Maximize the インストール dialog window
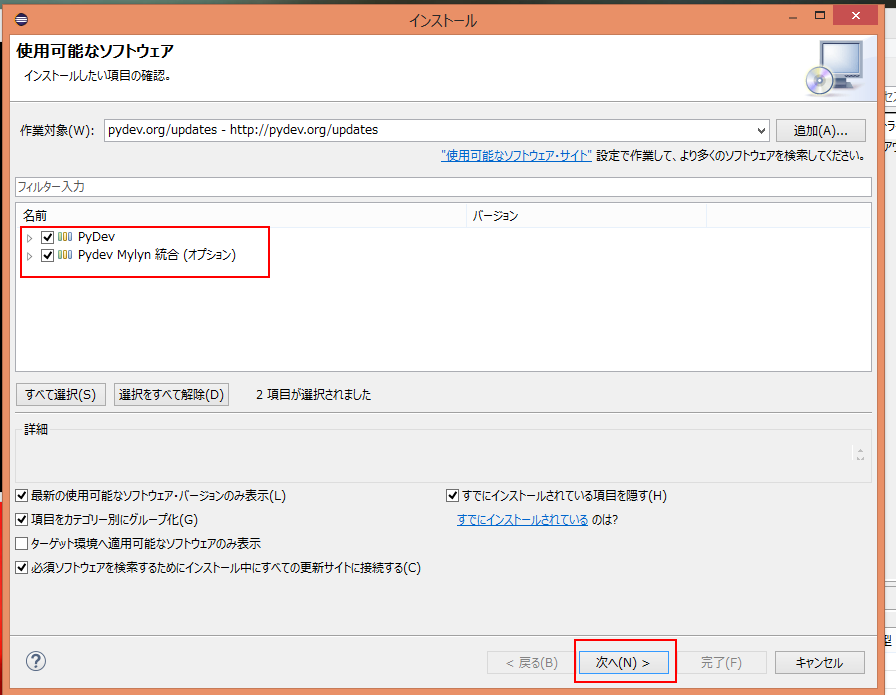Screen dimensions: 896x695 [x=820, y=15]
